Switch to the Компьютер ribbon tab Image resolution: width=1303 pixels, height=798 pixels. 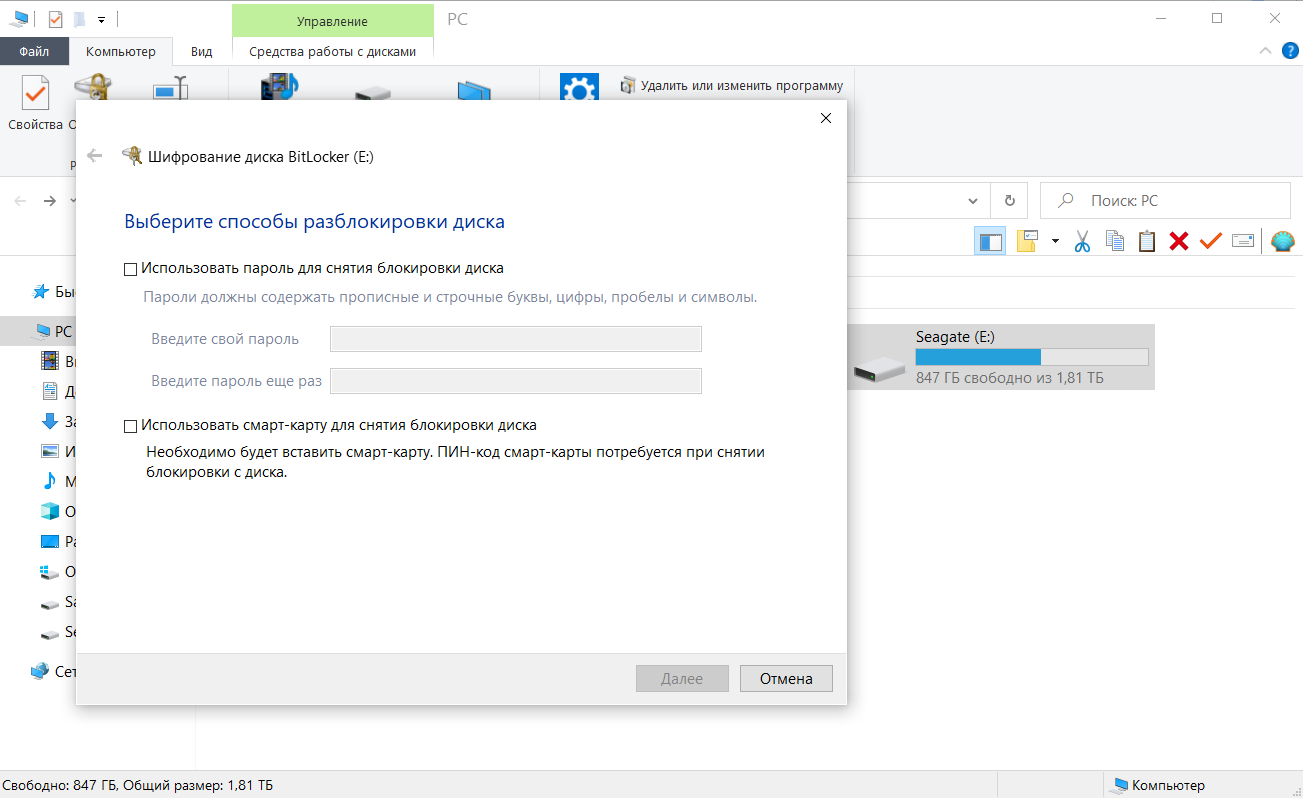[x=121, y=52]
